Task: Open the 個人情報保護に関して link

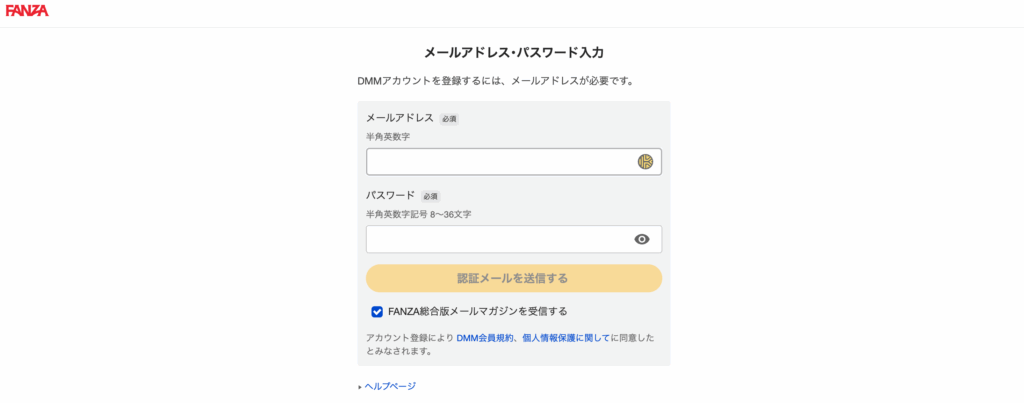Action: 566,338
